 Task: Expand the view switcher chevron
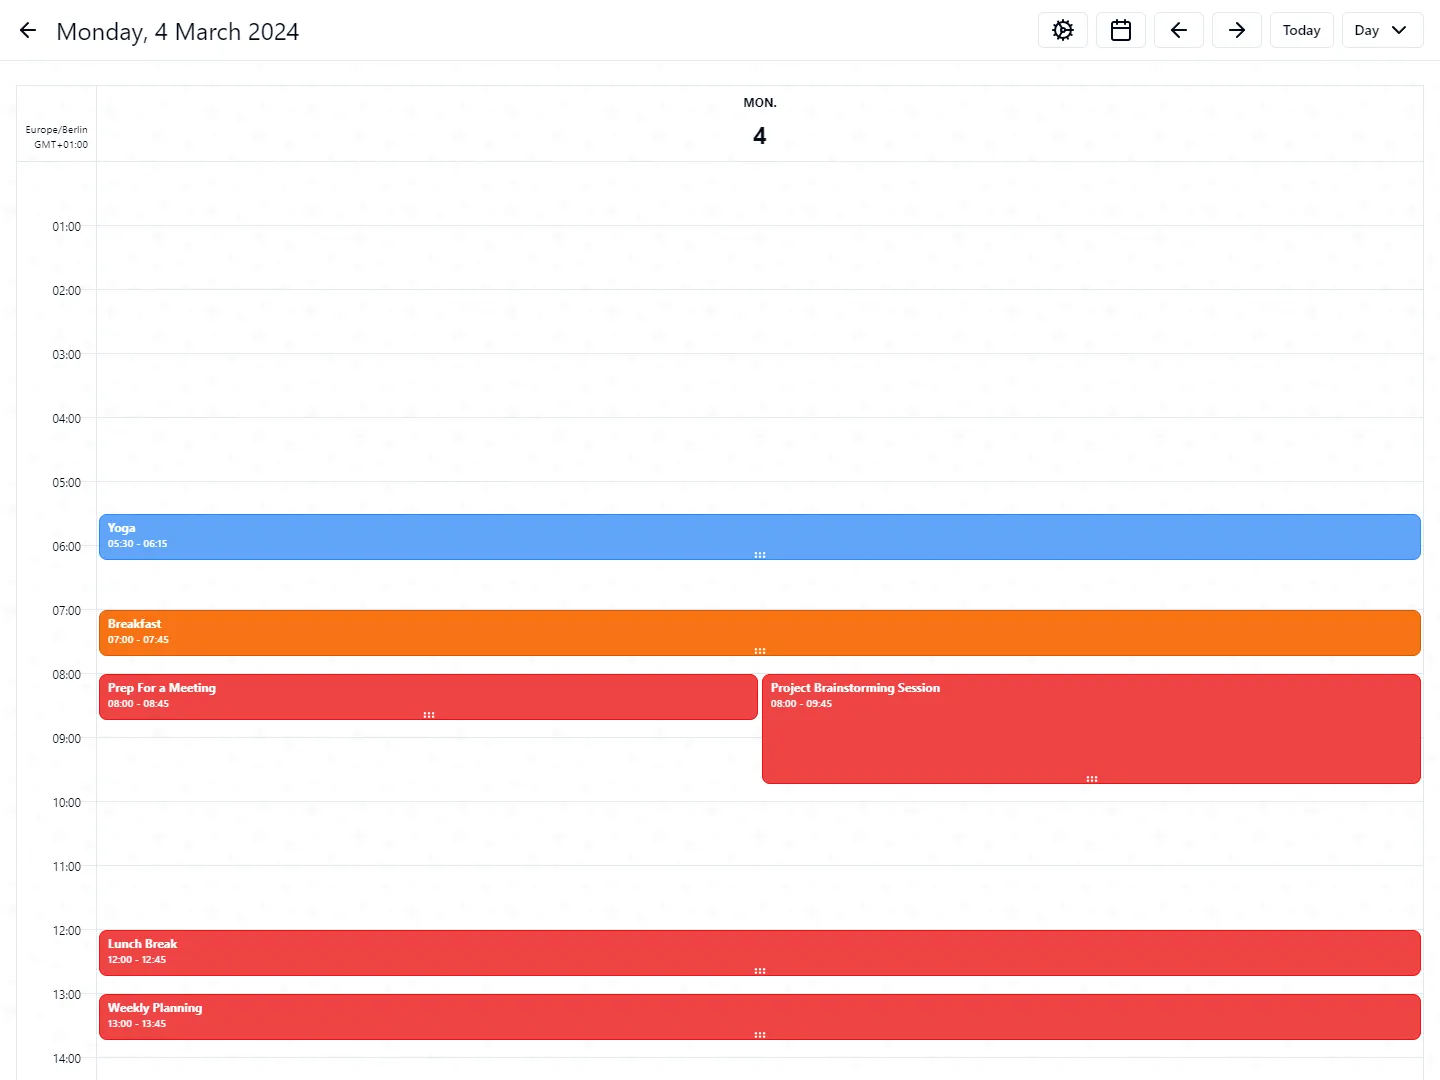[x=1399, y=30]
